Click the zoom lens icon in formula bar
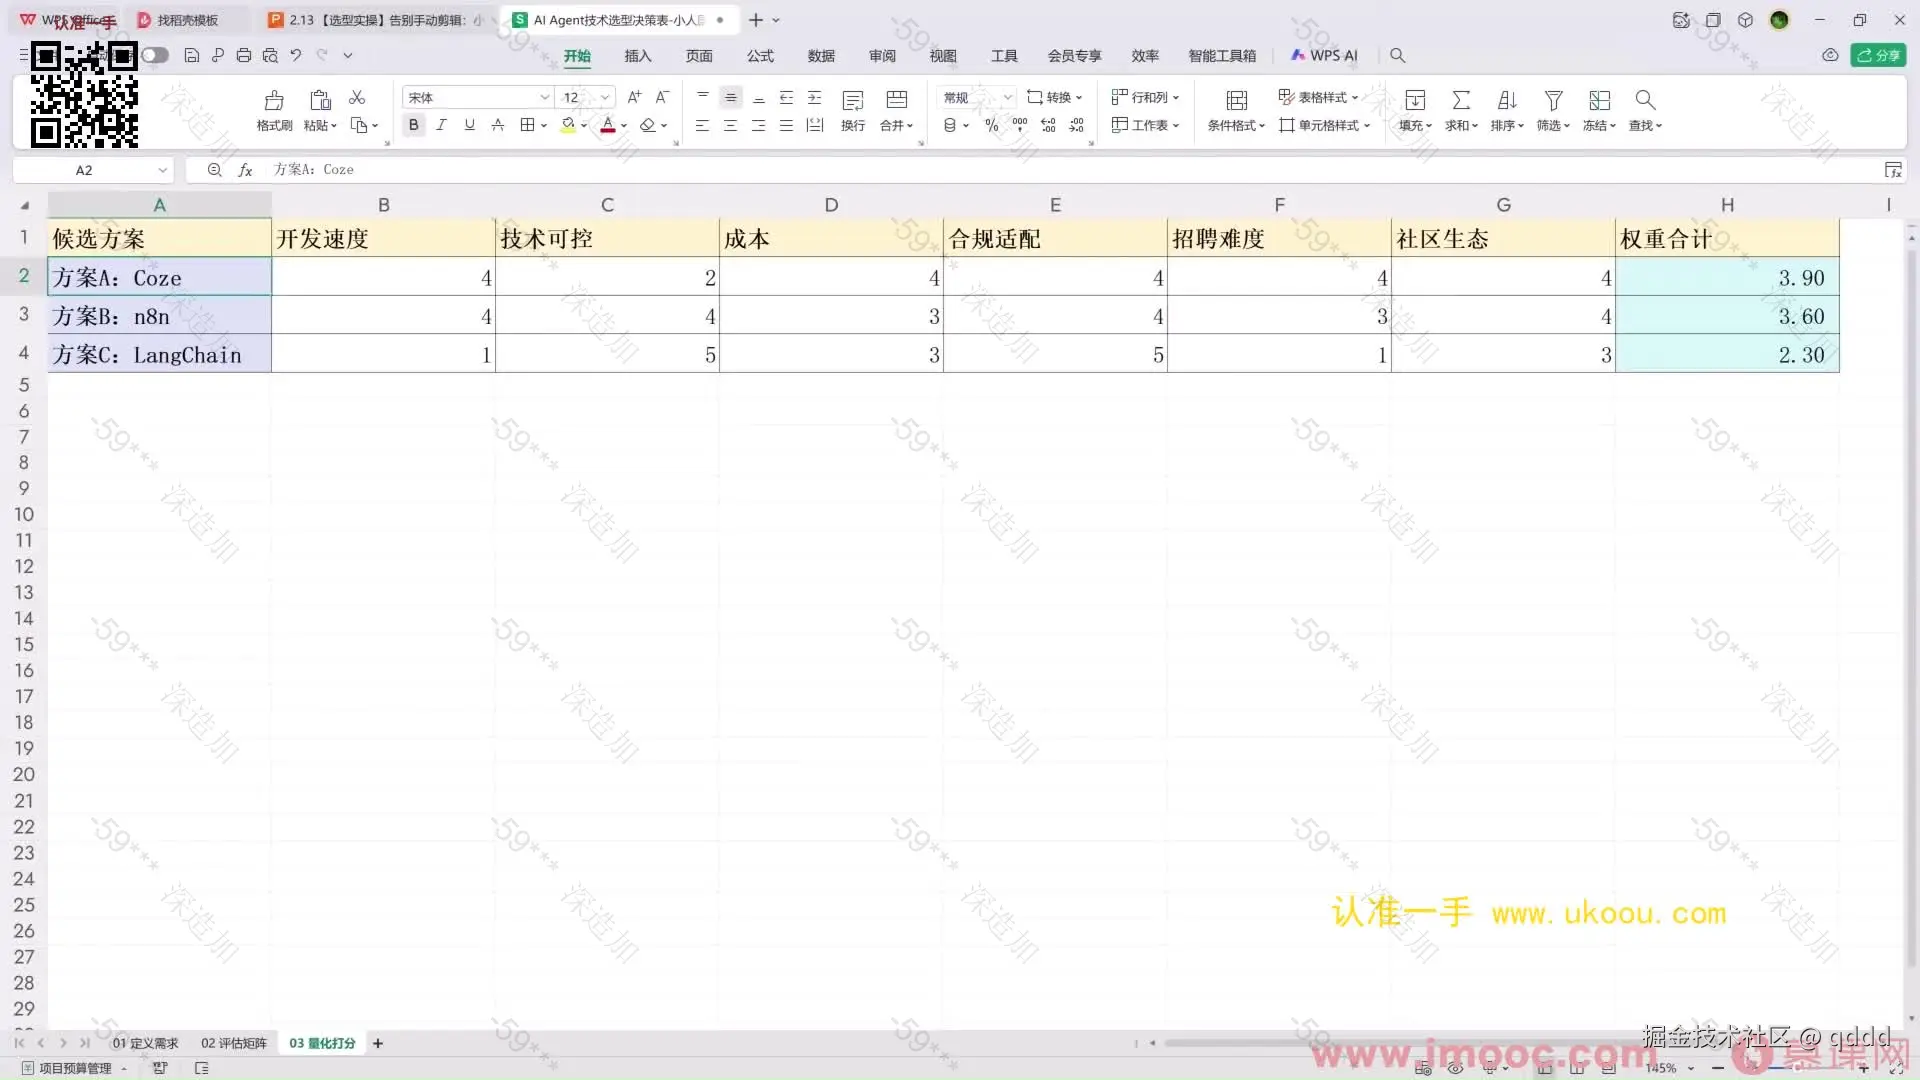The width and height of the screenshot is (1920, 1080). 214,170
